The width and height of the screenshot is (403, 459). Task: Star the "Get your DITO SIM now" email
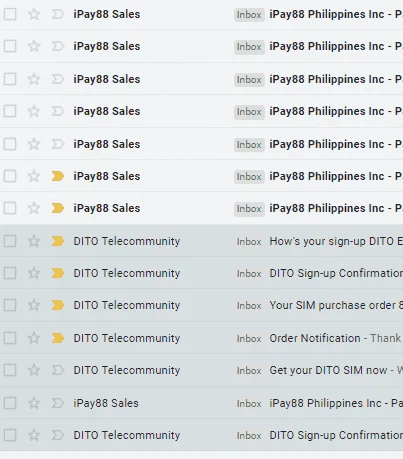[x=34, y=370]
